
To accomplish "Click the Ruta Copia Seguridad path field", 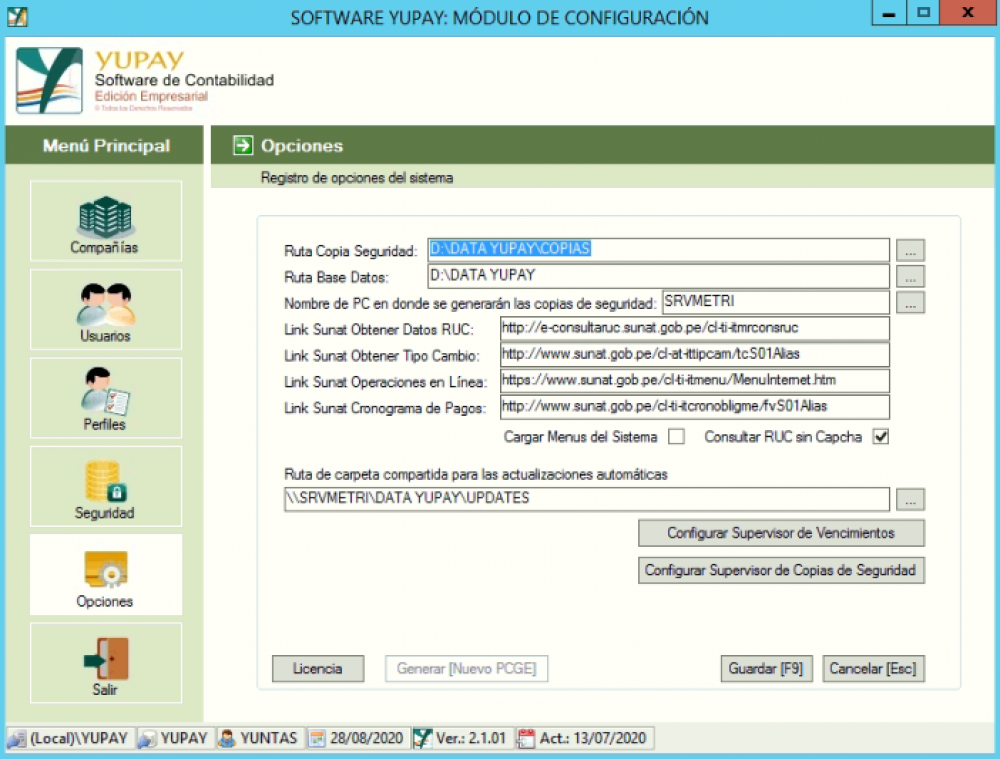I will coord(658,249).
